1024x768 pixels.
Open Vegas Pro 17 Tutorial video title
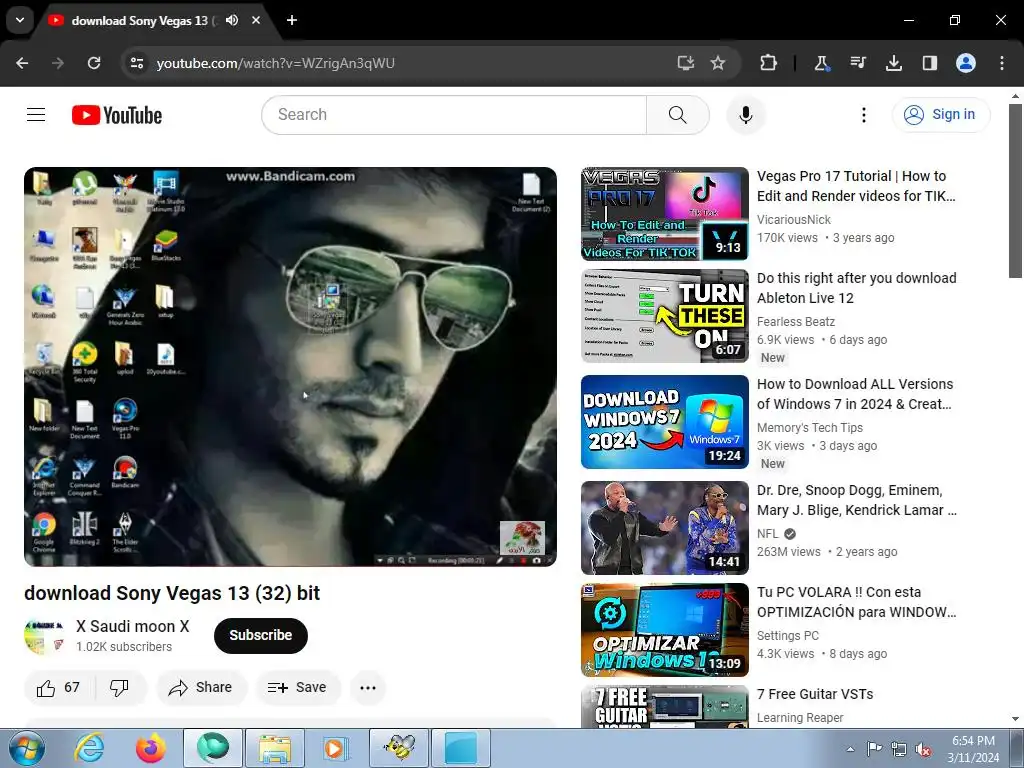click(856, 186)
